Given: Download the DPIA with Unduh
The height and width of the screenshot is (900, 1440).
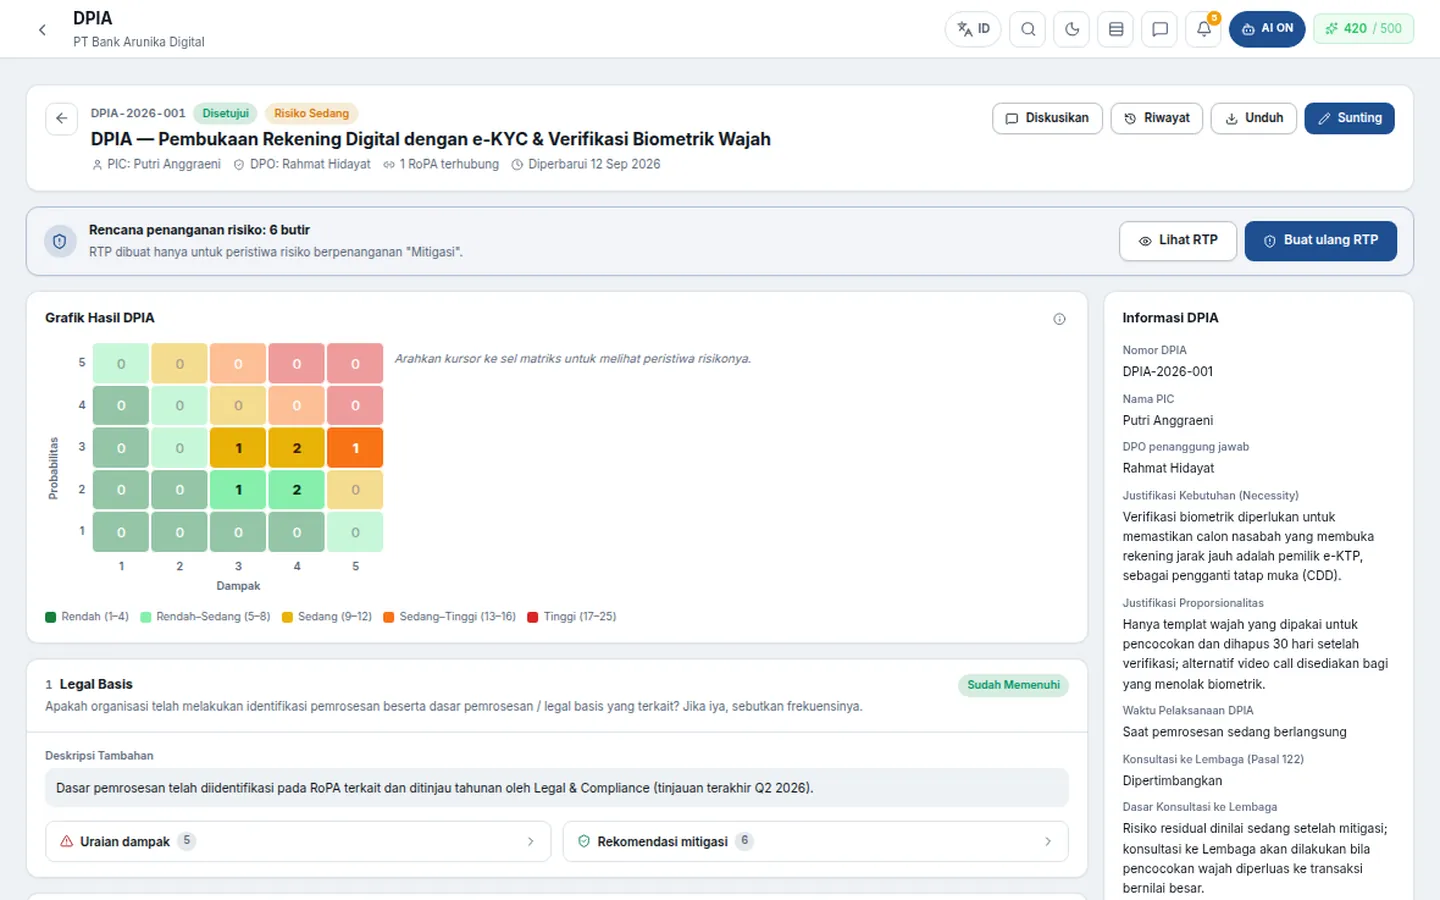Looking at the screenshot, I should pos(1254,118).
